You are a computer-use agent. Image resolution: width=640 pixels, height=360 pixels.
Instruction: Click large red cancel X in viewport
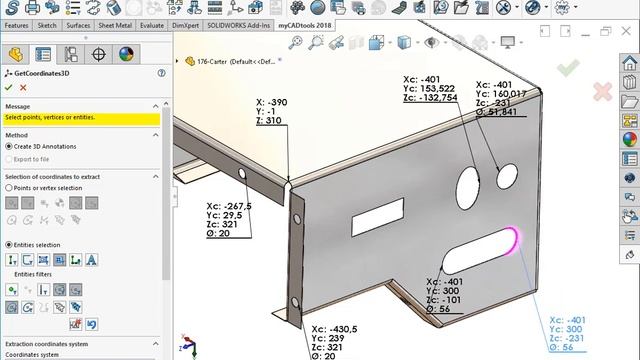[603, 91]
